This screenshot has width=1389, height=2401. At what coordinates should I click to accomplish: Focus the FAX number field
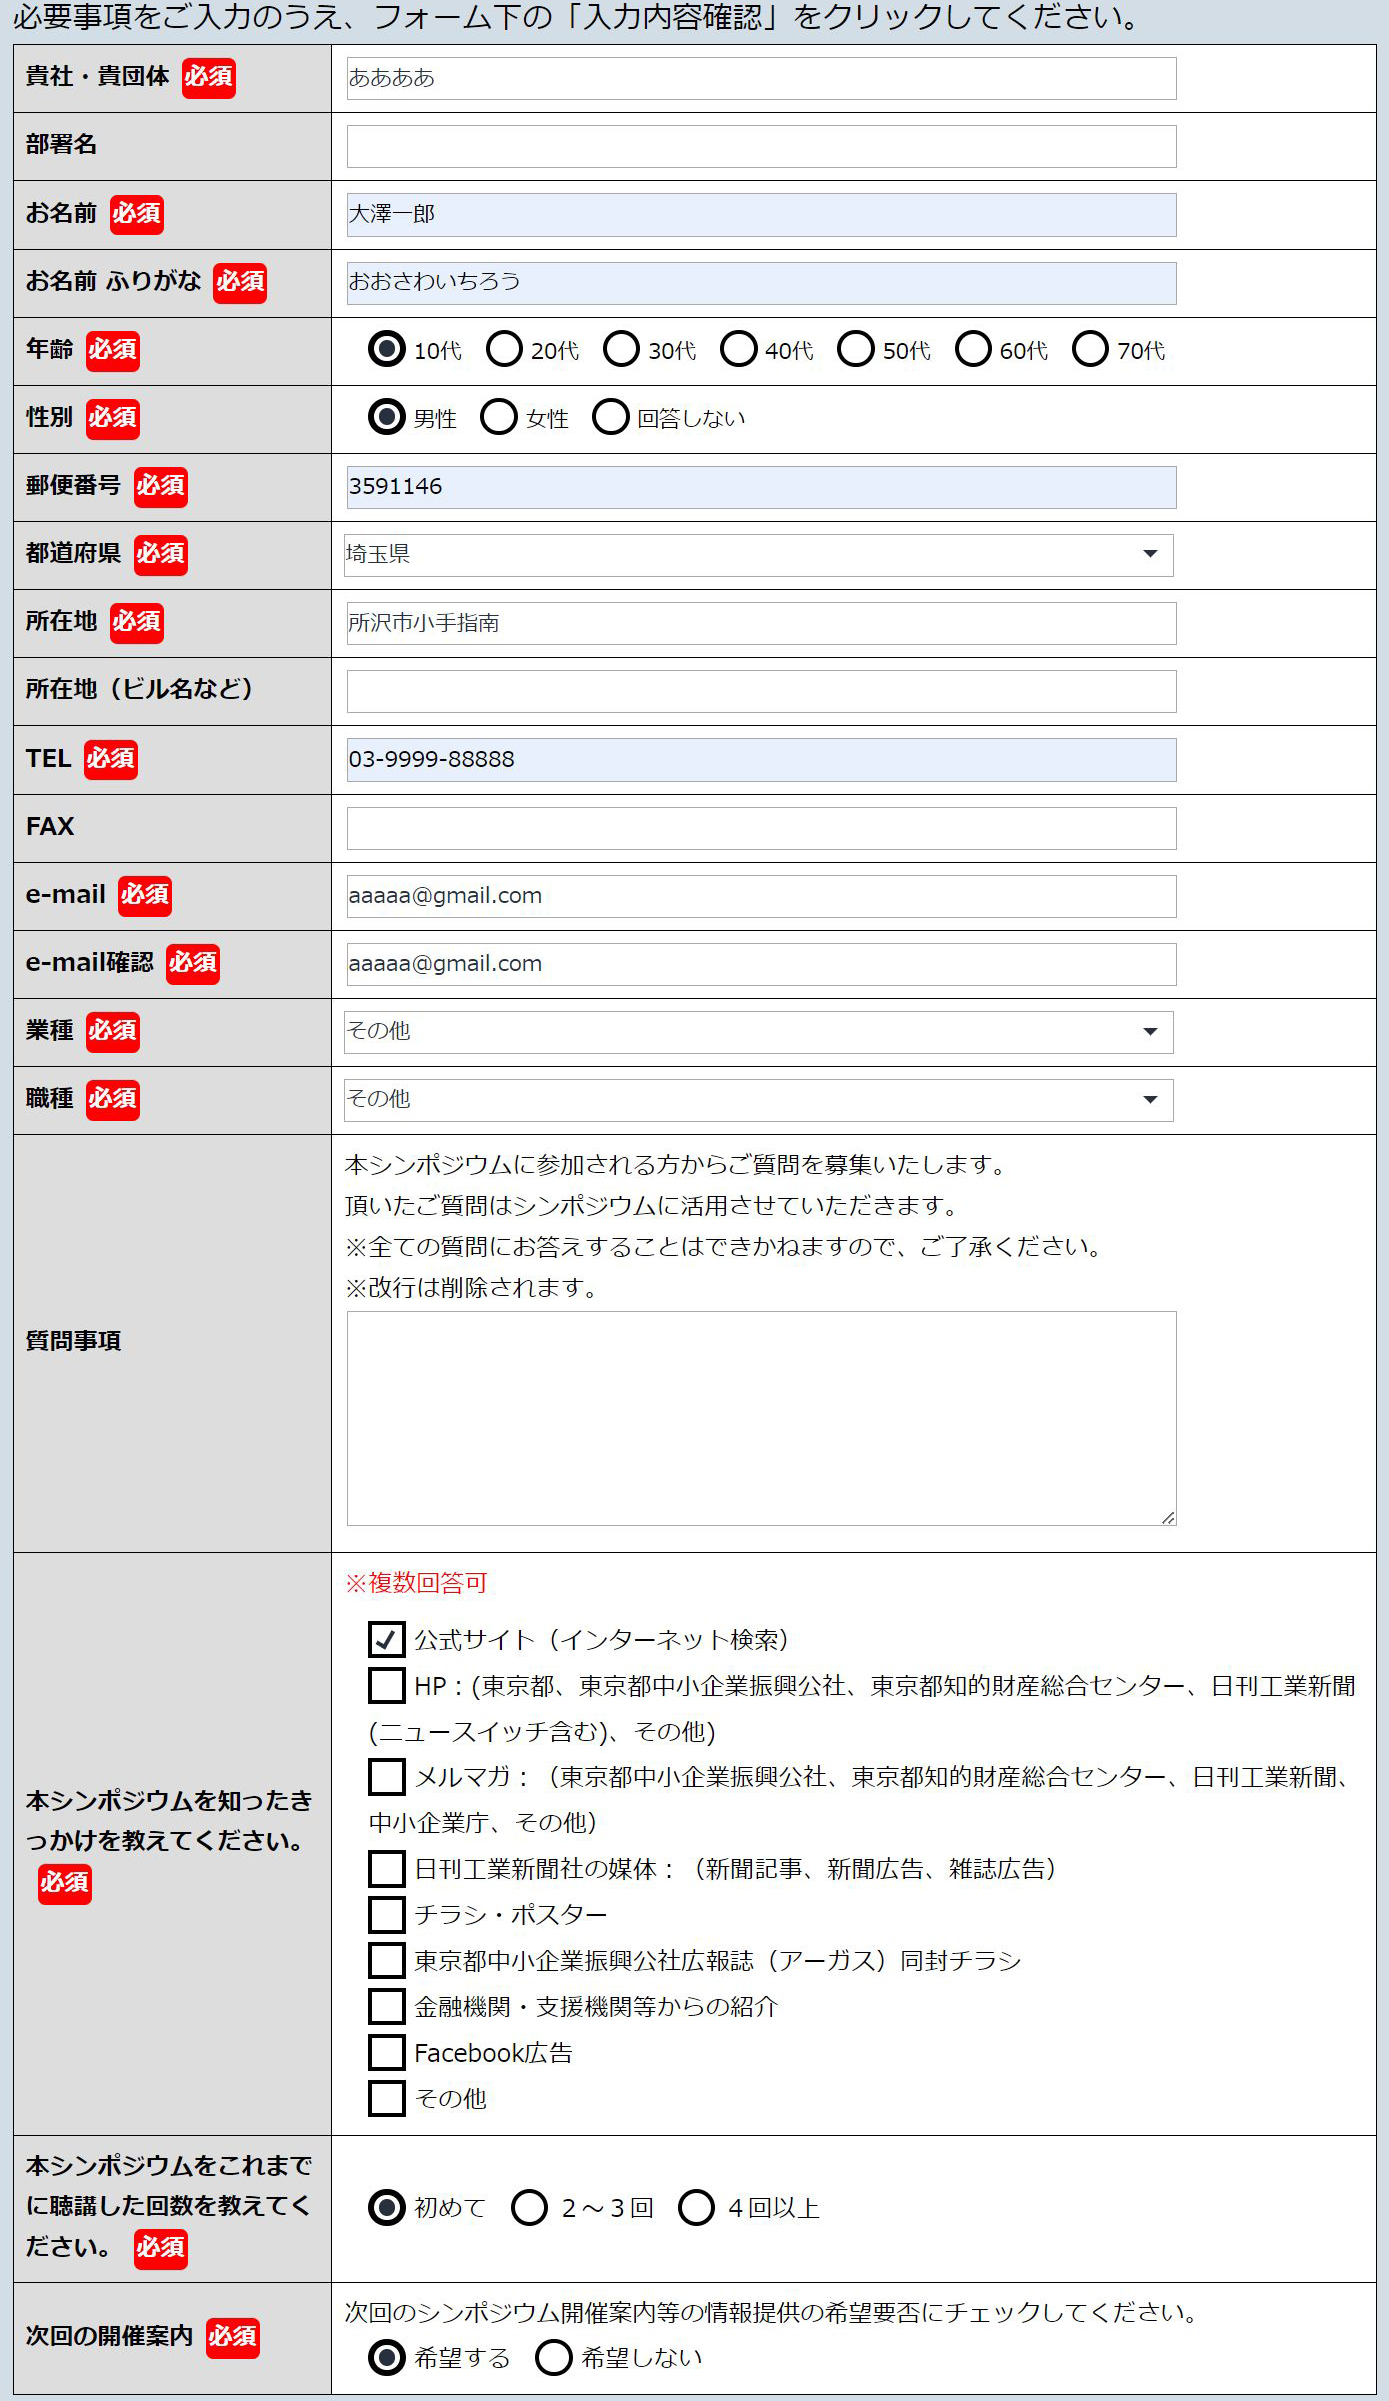pos(761,828)
